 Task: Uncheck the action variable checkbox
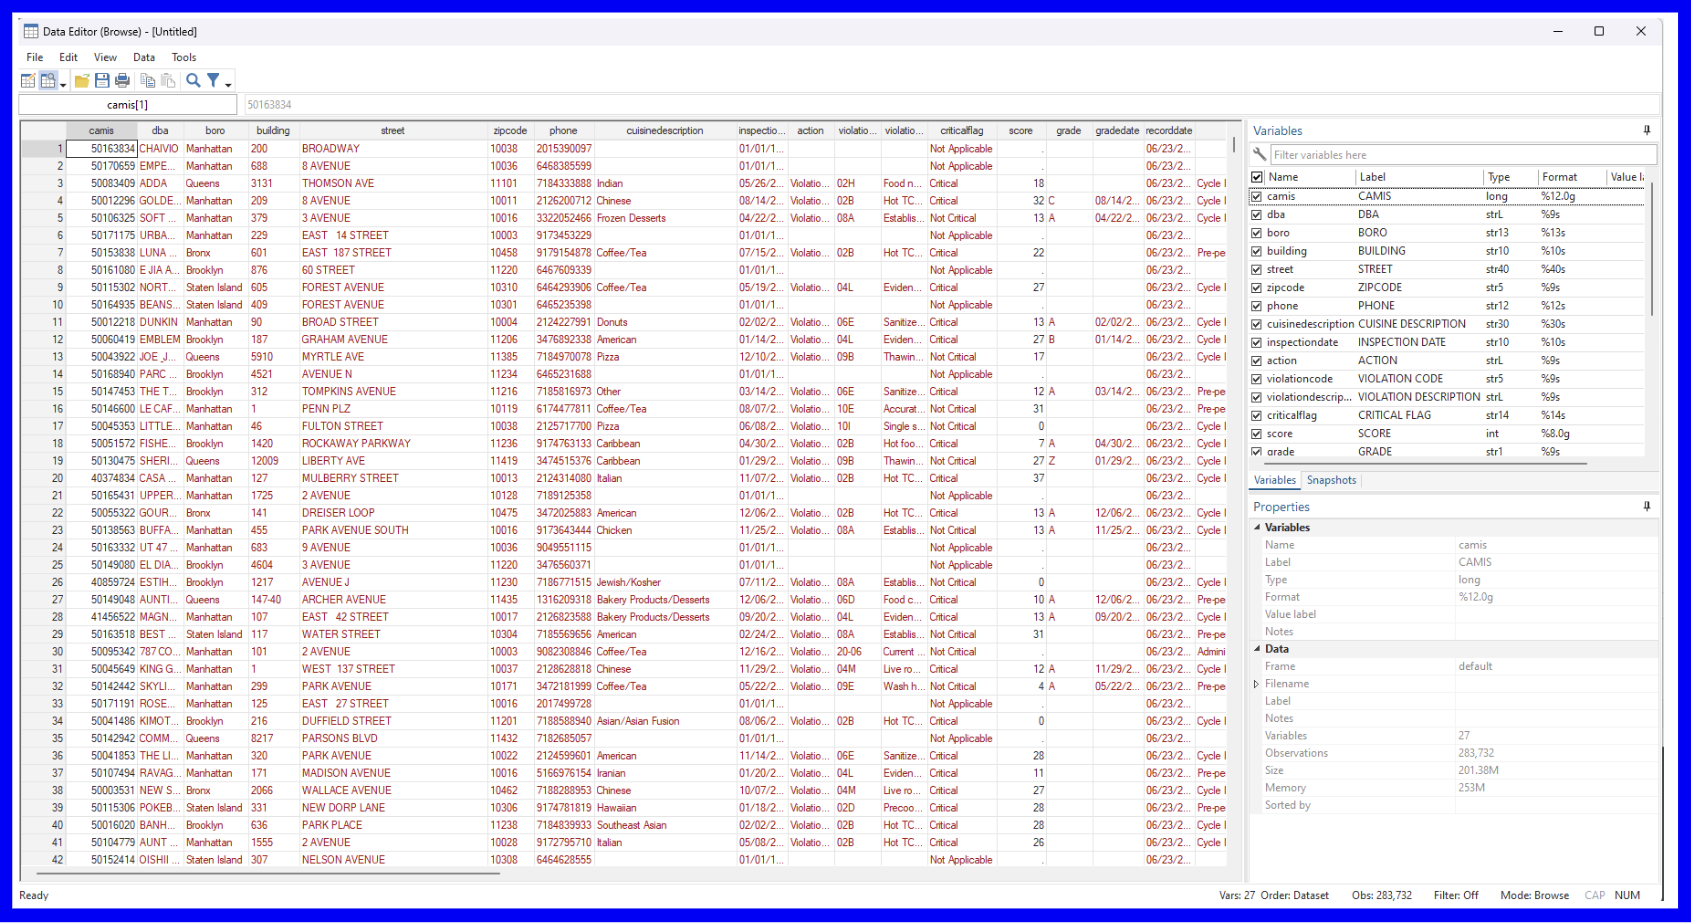[x=1257, y=361]
